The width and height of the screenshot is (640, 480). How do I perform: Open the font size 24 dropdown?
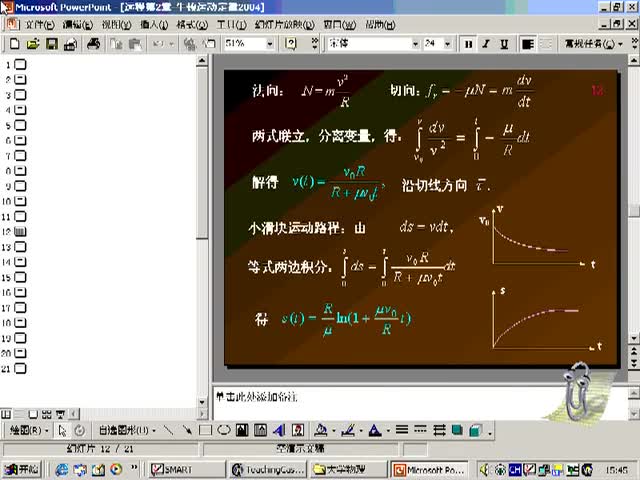tap(448, 44)
